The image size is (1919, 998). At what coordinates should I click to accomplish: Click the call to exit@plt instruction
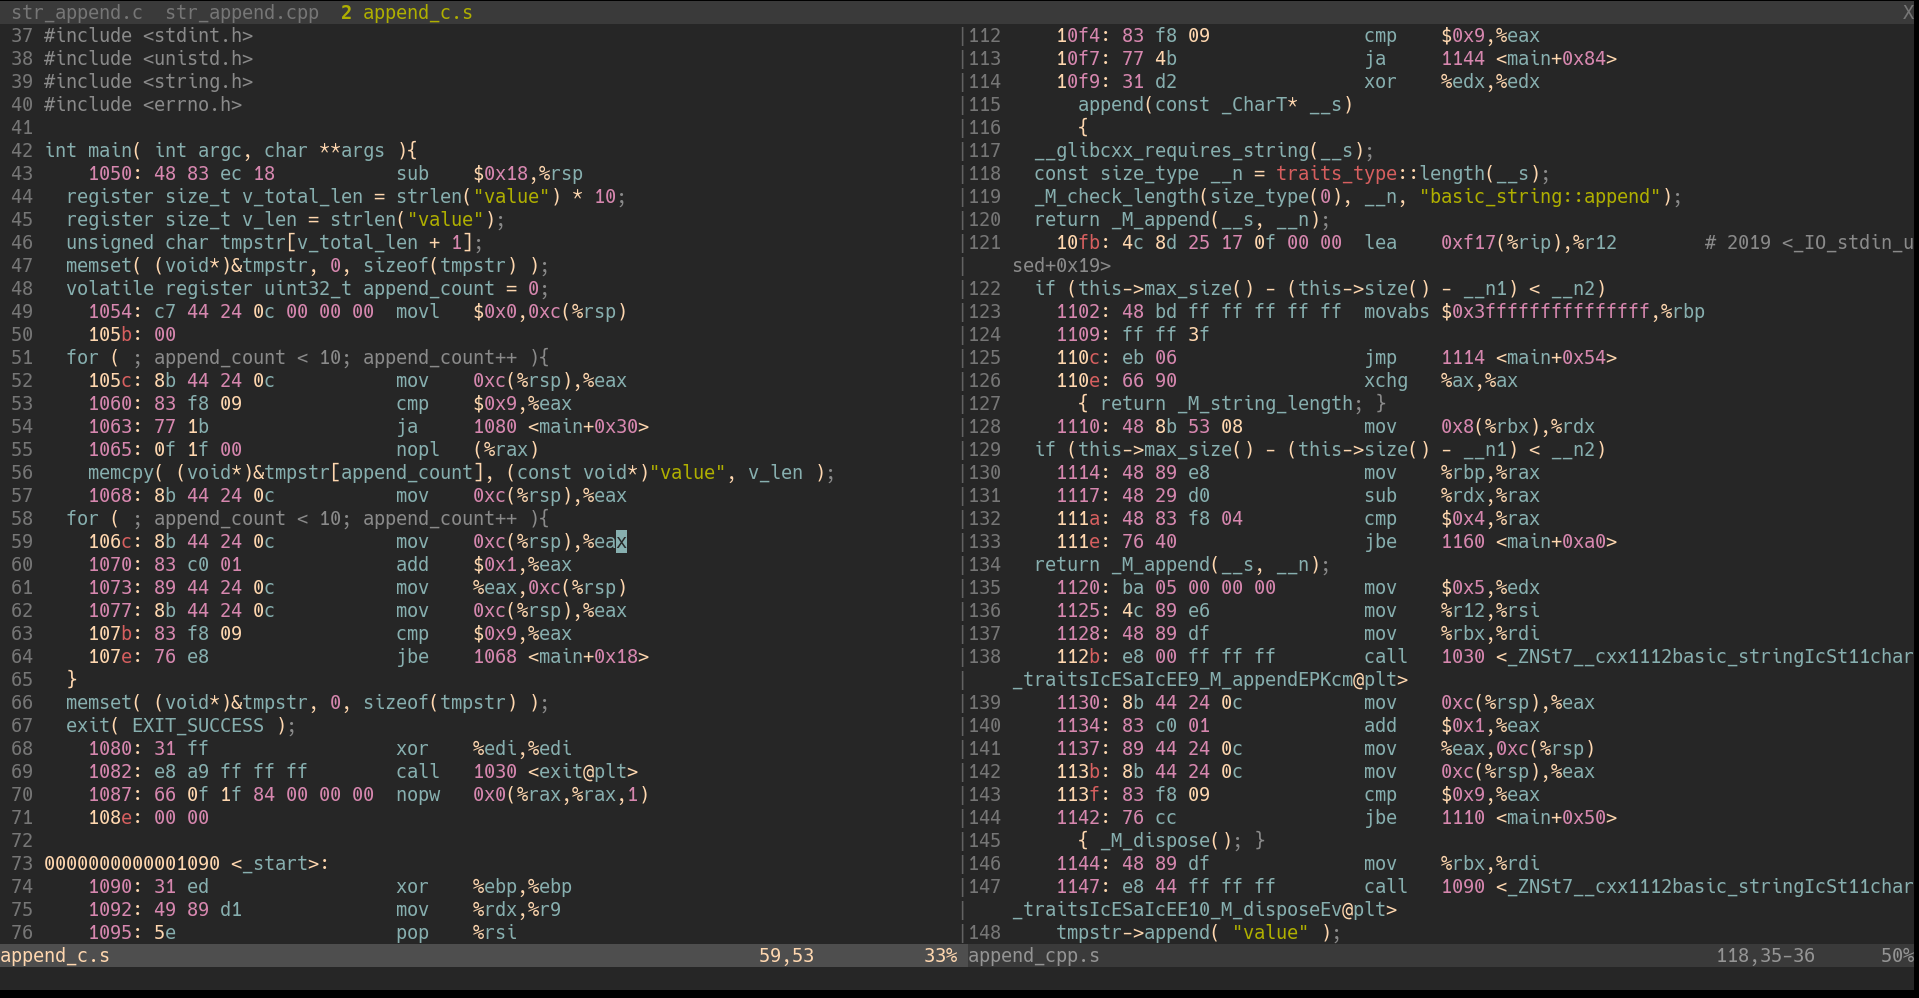(416, 772)
